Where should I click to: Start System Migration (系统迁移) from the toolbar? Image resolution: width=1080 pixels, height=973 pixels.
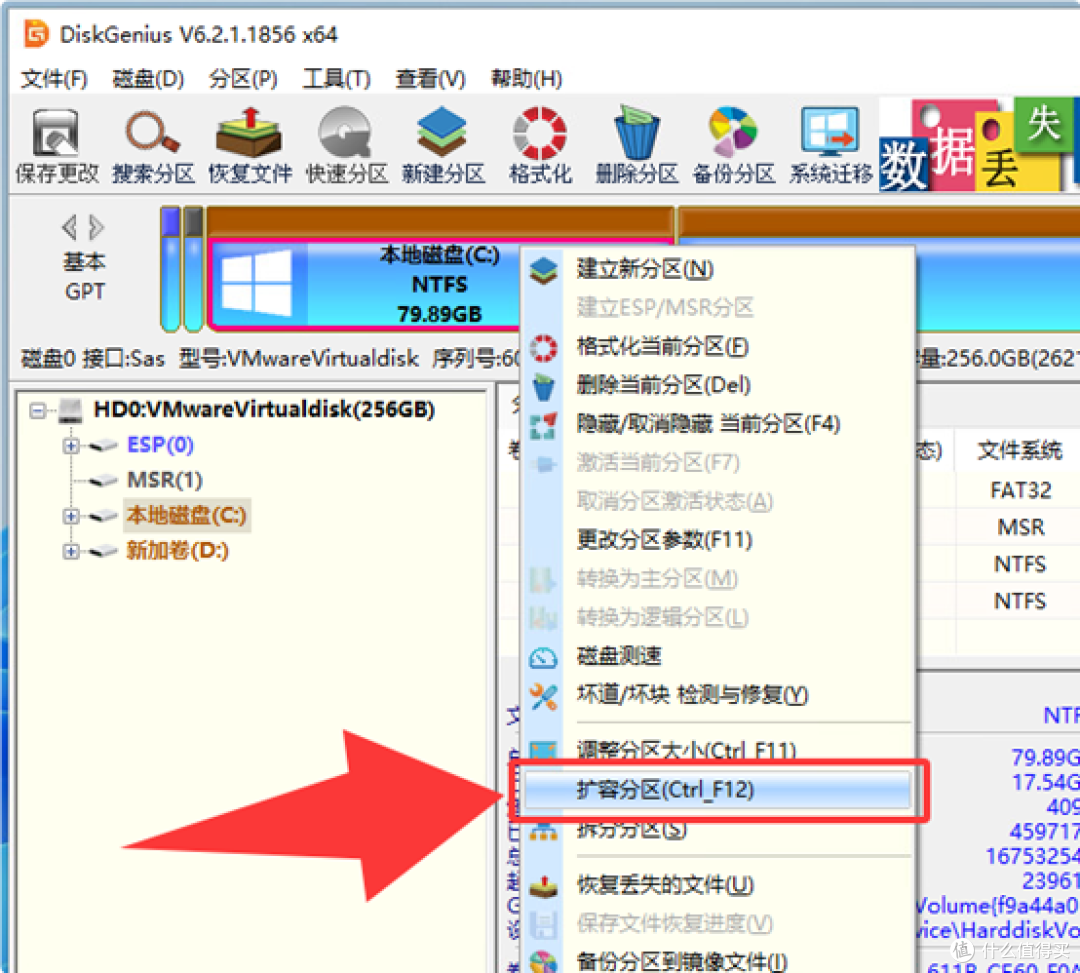[831, 146]
